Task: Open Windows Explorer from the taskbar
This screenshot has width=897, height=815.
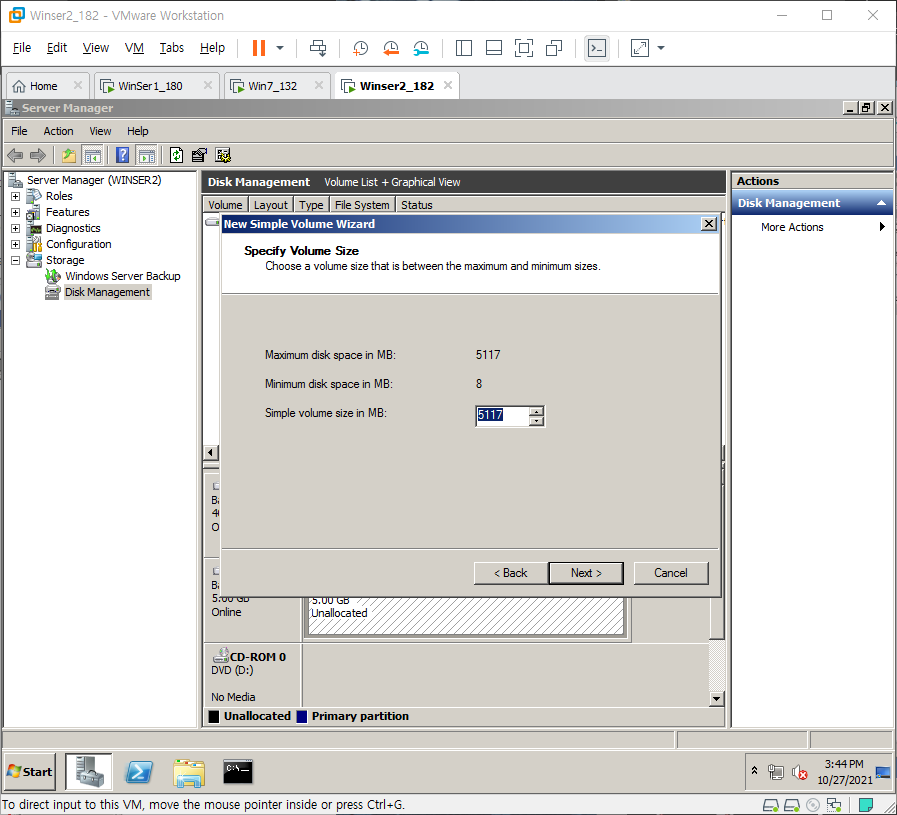Action: [189, 772]
